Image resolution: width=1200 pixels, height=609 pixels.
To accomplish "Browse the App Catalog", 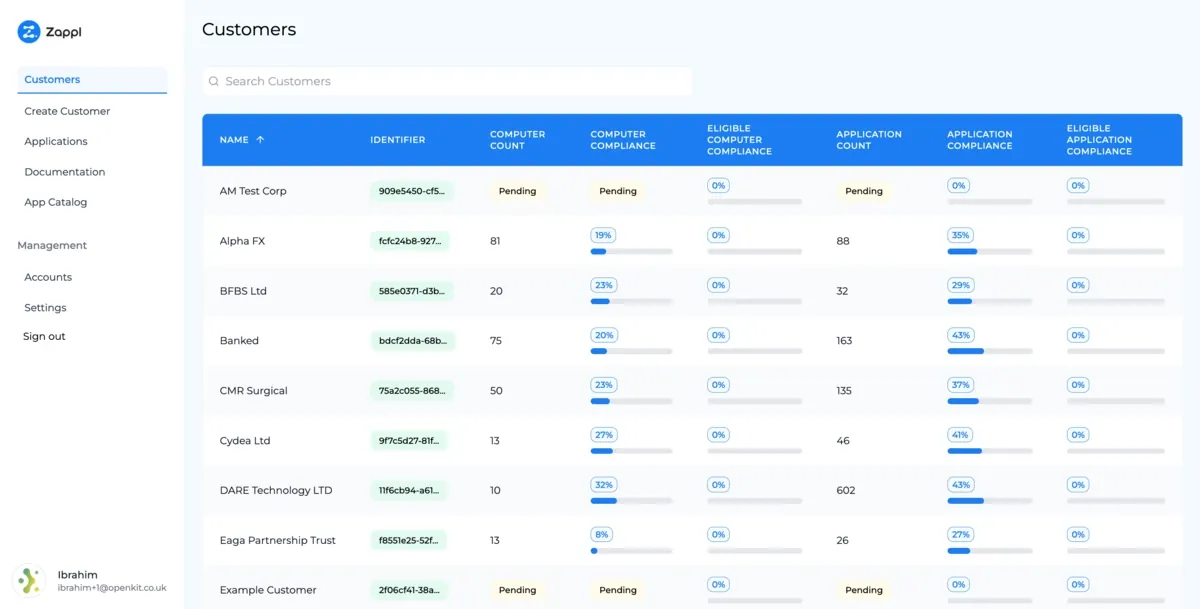I will [55, 202].
